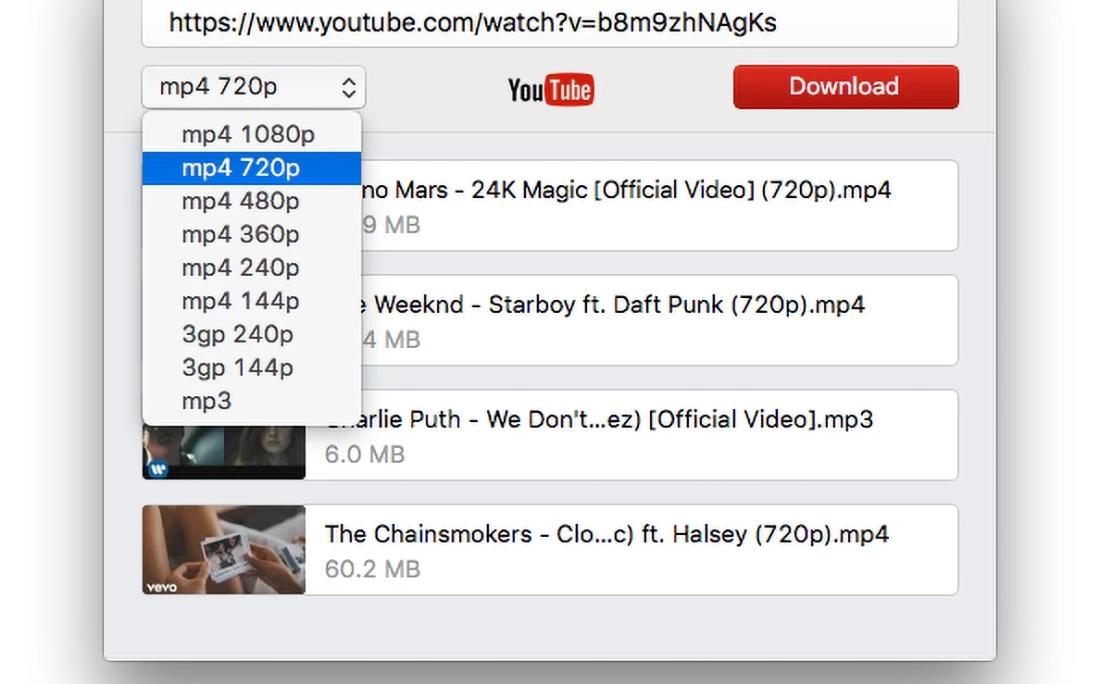Choose 3gp 144p from the dropdown
Screen dimensions: 1100x684
click(238, 368)
